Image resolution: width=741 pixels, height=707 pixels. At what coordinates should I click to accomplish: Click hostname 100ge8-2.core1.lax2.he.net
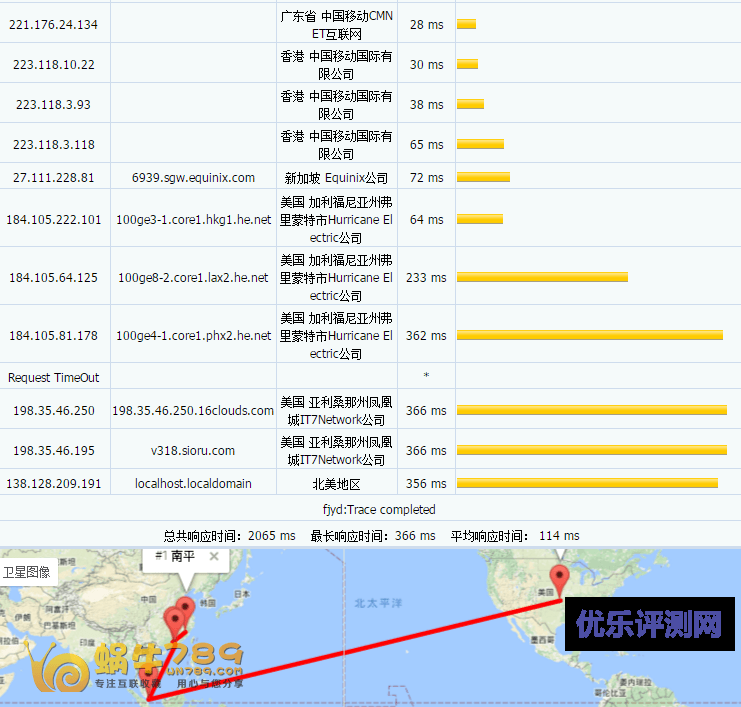click(x=193, y=278)
